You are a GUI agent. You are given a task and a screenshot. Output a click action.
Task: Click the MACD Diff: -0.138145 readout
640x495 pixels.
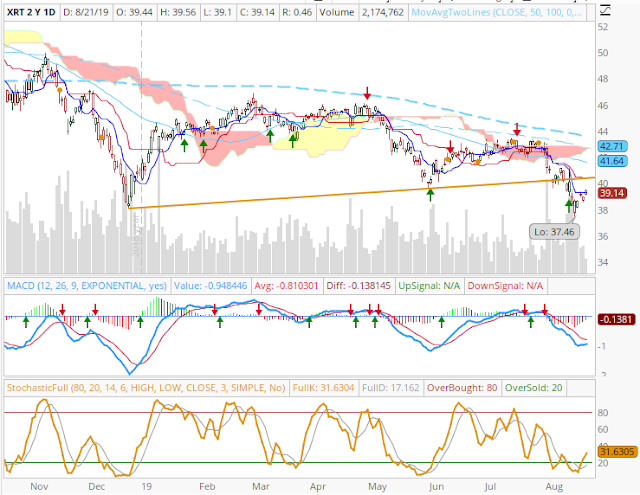[x=358, y=286]
